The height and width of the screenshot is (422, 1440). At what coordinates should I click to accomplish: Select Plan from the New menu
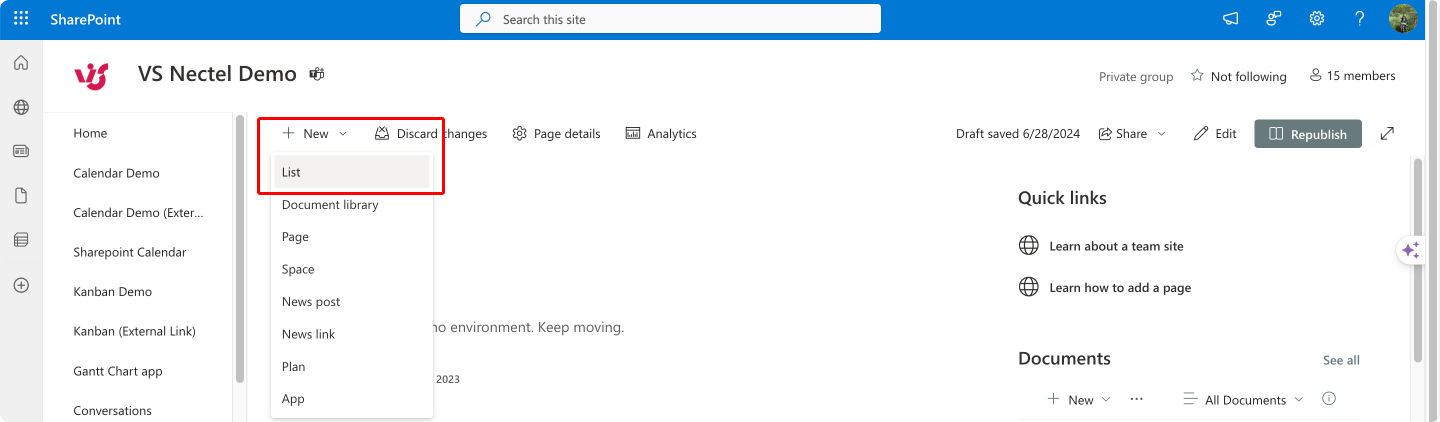point(352,367)
